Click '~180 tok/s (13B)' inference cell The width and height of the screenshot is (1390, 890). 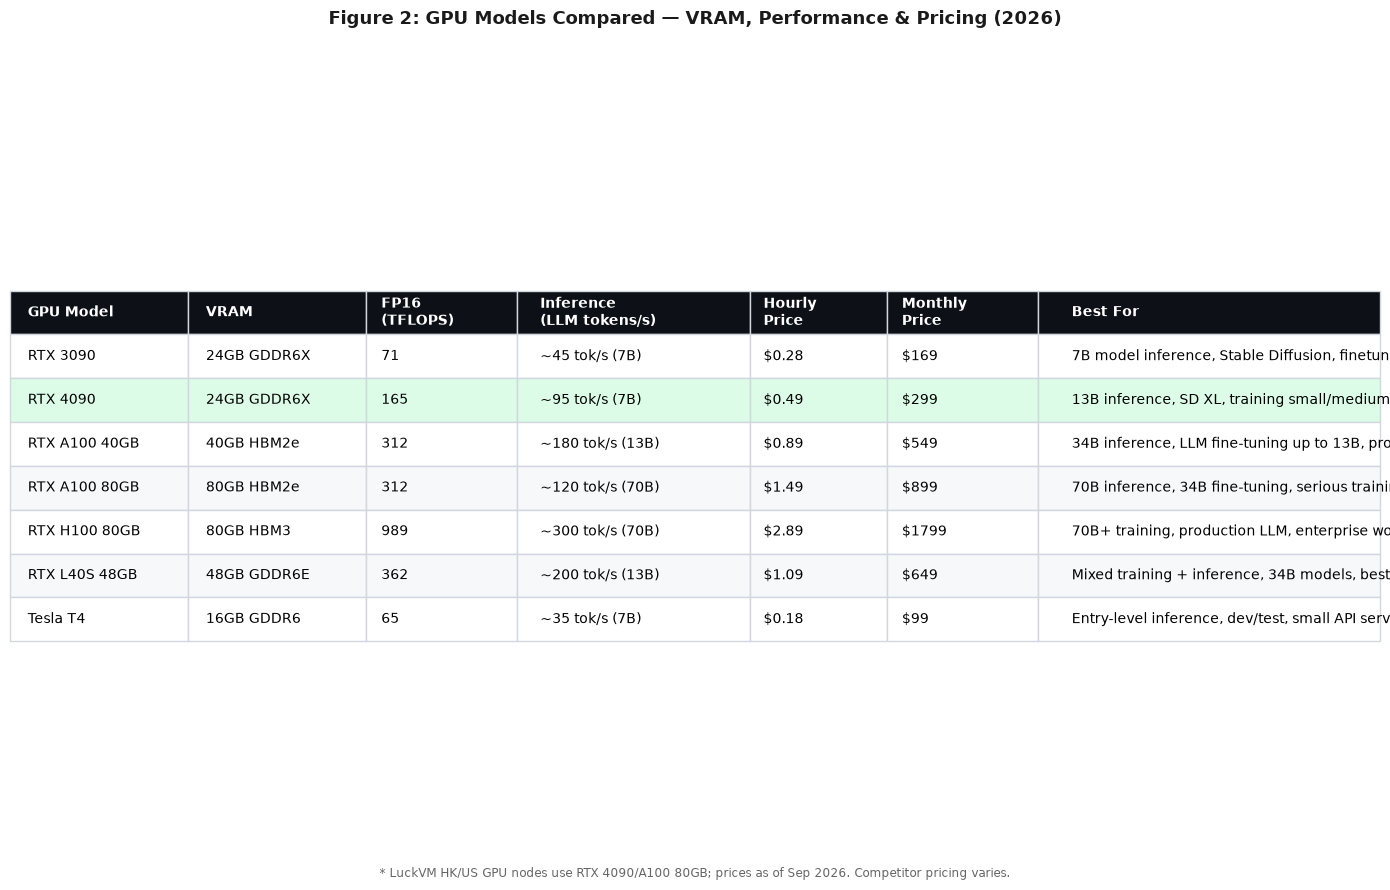tap(633, 444)
